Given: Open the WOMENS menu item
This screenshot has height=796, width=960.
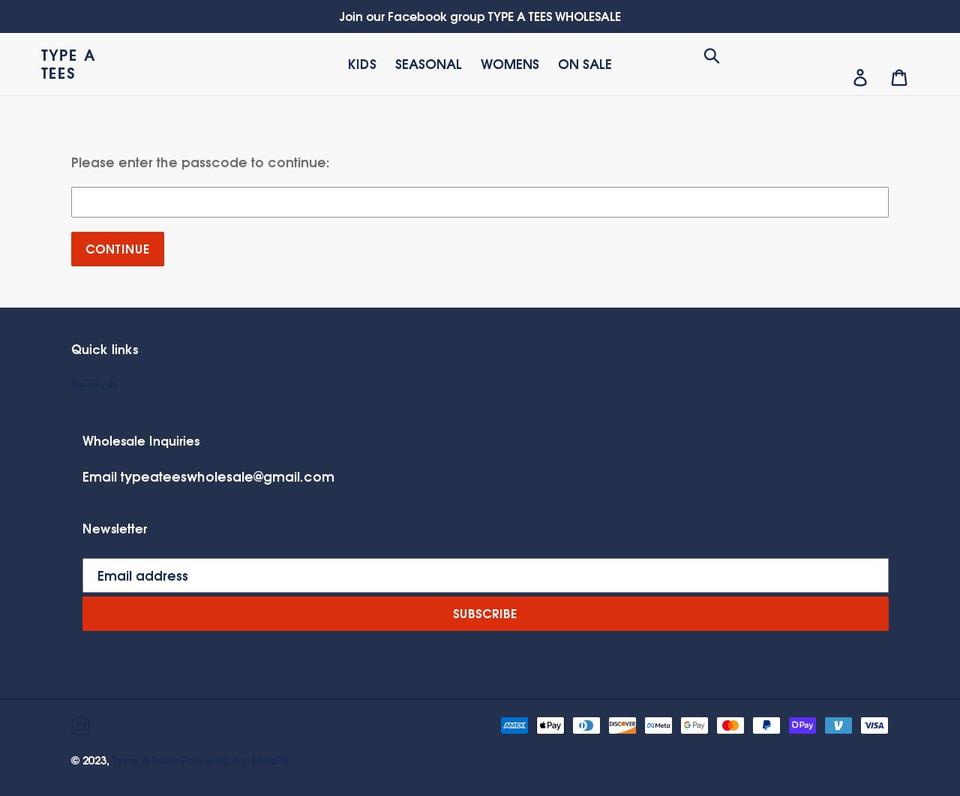Looking at the screenshot, I should tap(509, 64).
